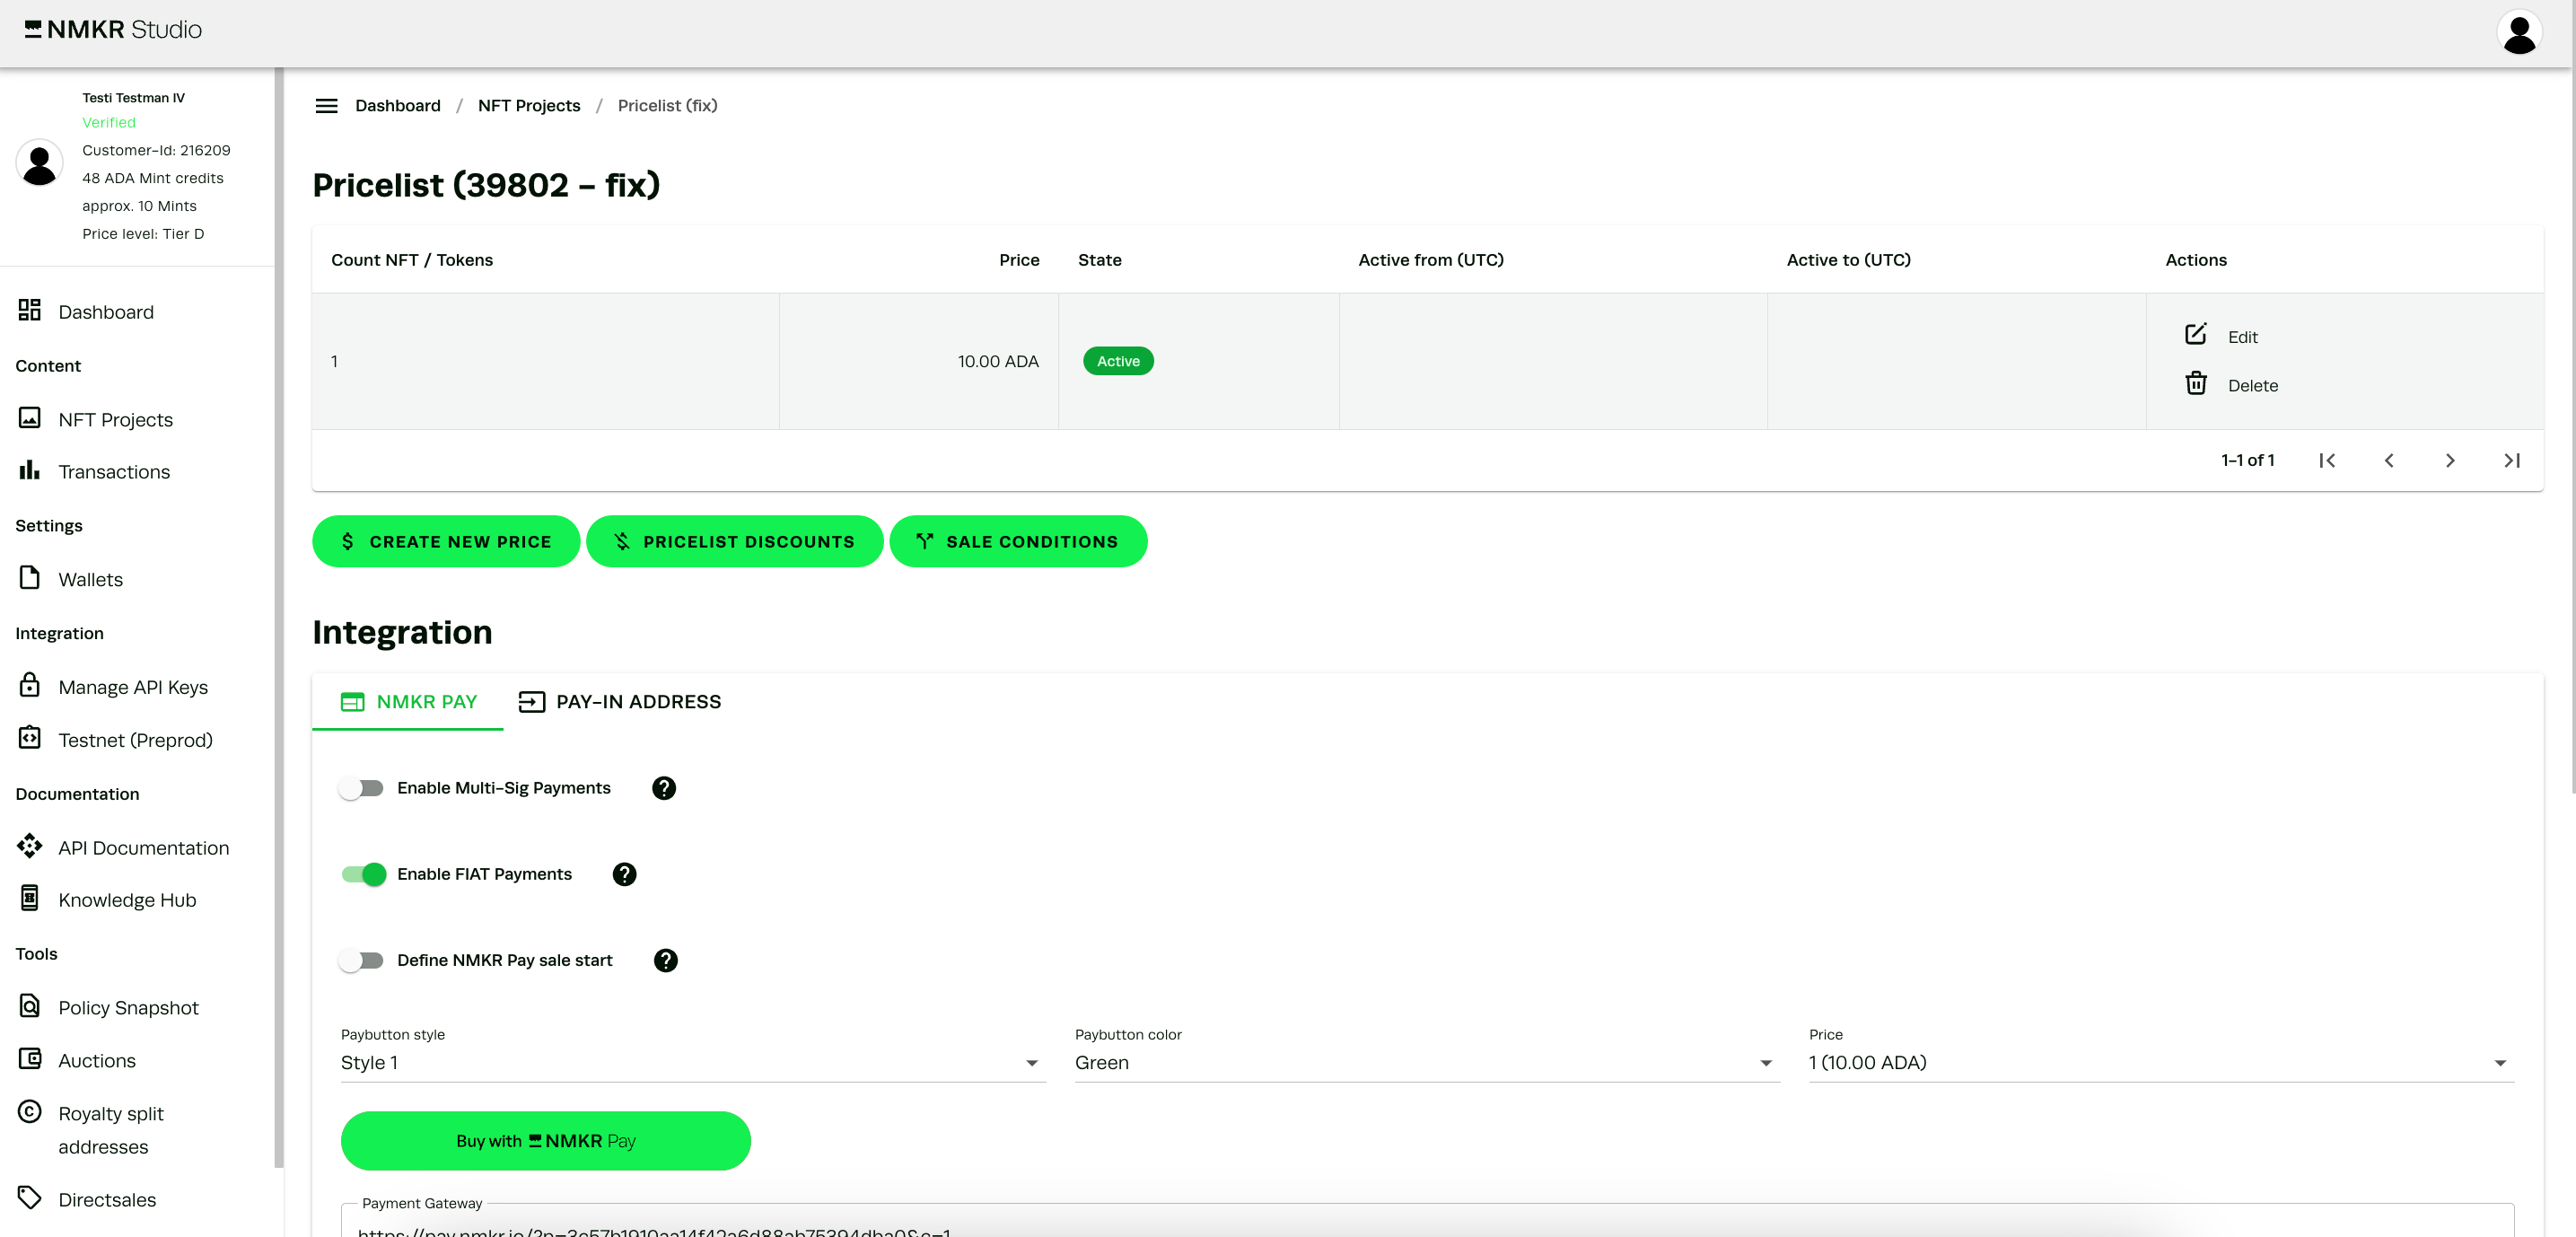The height and width of the screenshot is (1237, 2576).
Task: Disable the FIAT Payments toggle
Action: (363, 874)
